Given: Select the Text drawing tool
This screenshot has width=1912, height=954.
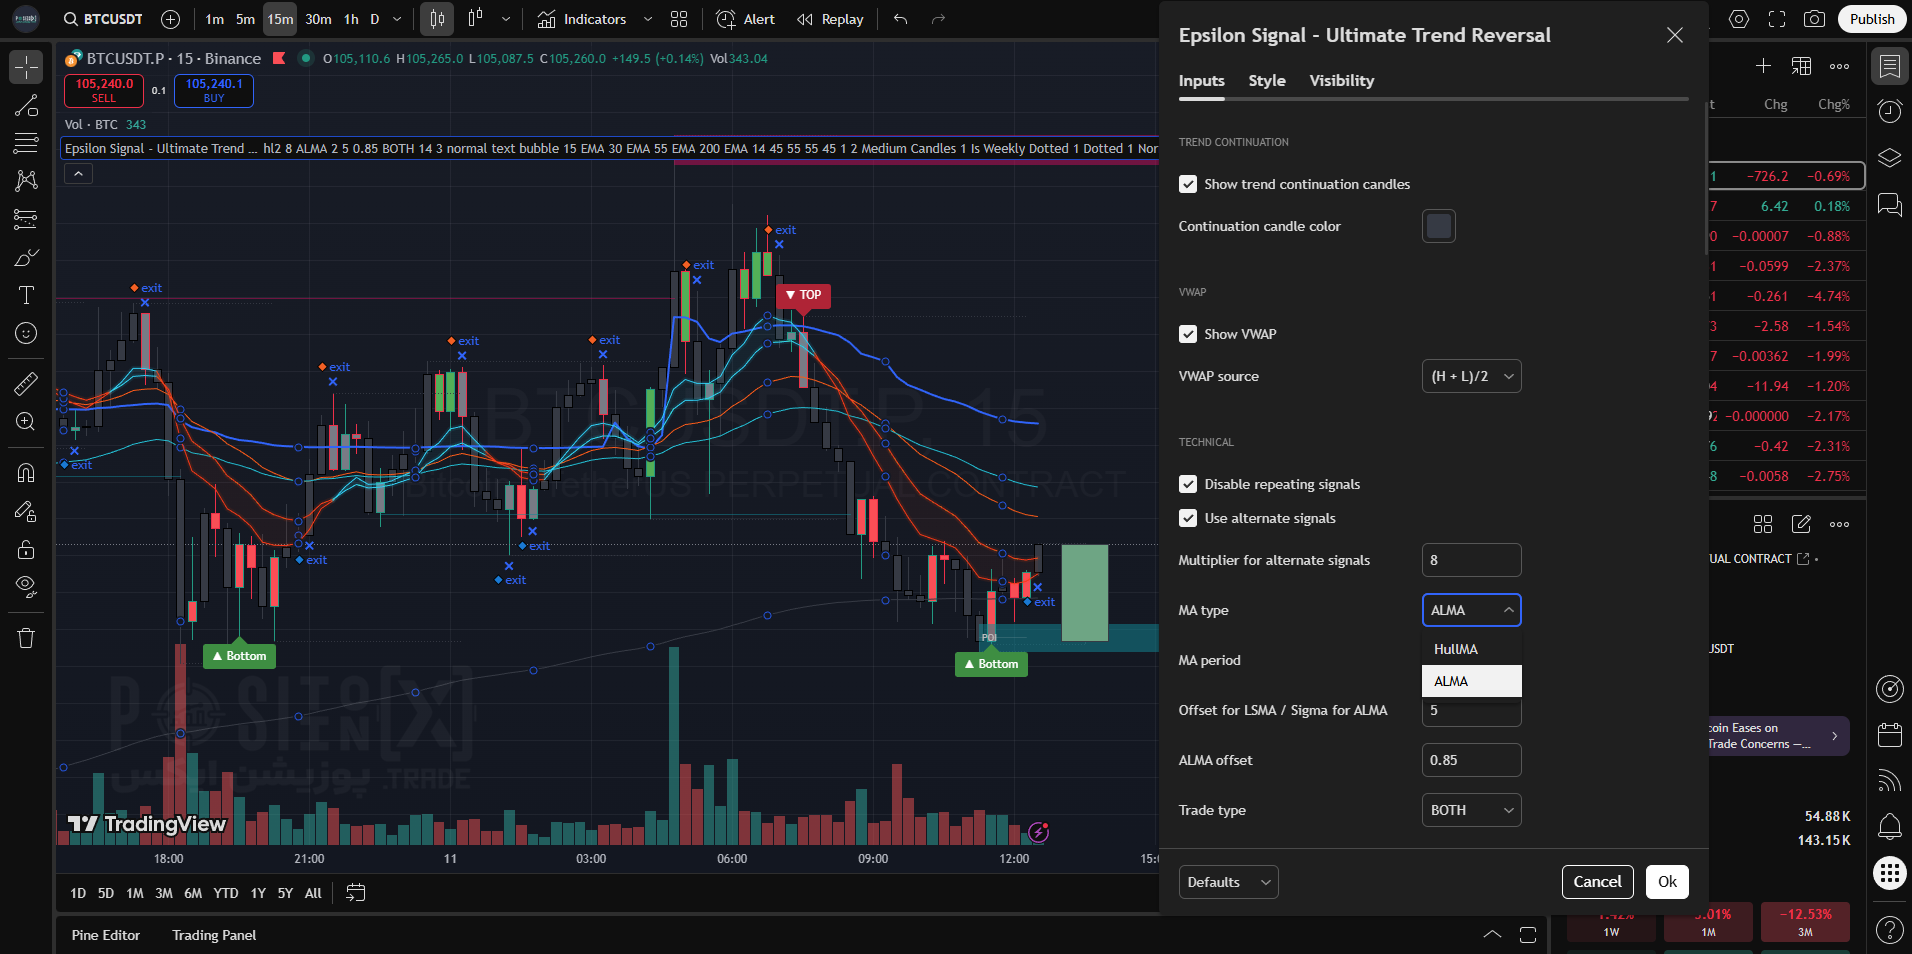Looking at the screenshot, I should 26,295.
